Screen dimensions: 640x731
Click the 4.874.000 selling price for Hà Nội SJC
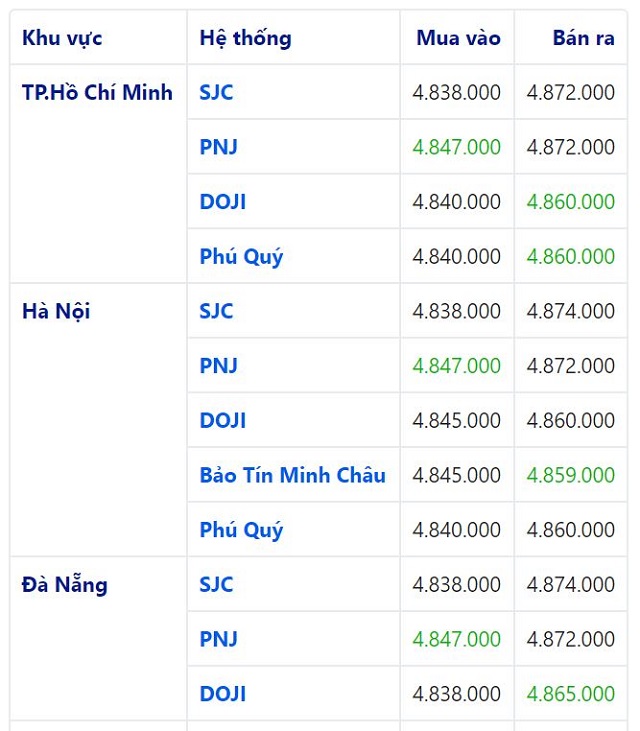click(571, 311)
